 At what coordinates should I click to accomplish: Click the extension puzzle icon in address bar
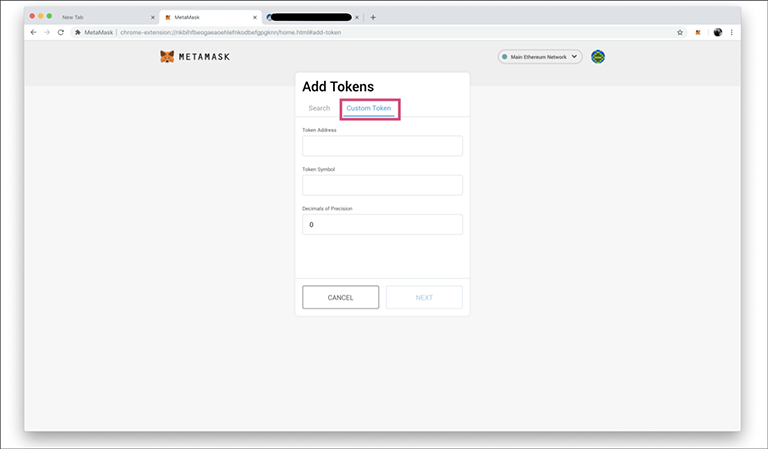tap(77, 32)
